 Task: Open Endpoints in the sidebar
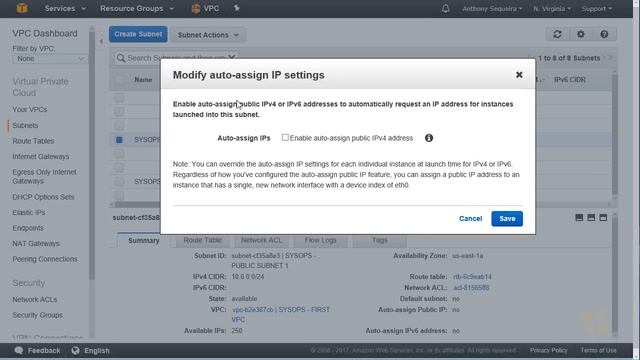click(28, 228)
